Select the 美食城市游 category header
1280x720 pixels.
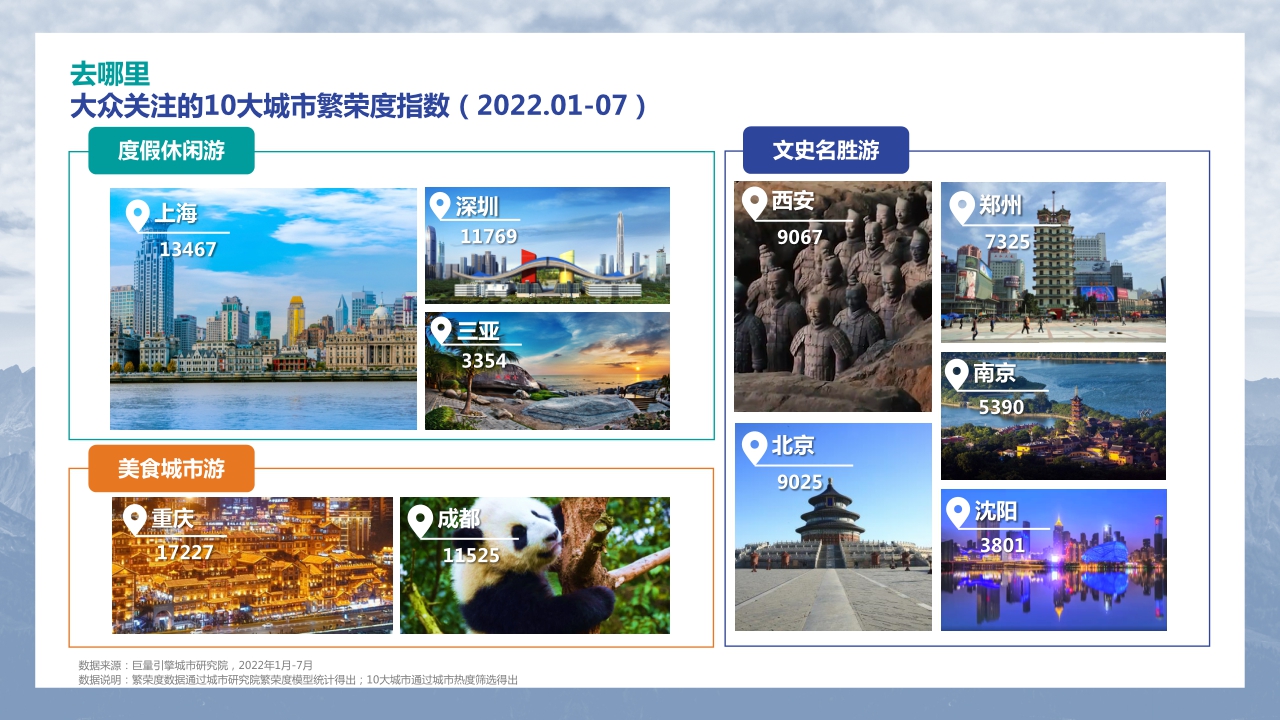click(x=172, y=466)
